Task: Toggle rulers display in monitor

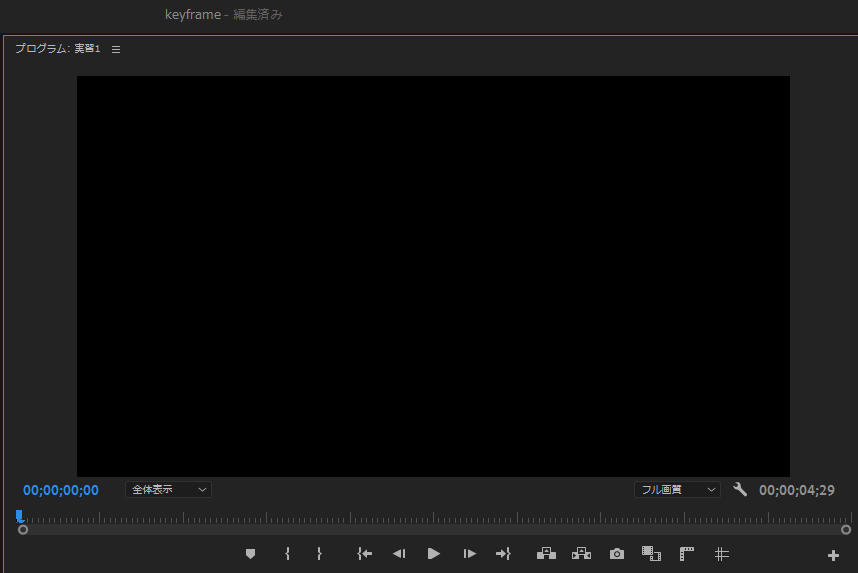Action: pyautogui.click(x=687, y=554)
